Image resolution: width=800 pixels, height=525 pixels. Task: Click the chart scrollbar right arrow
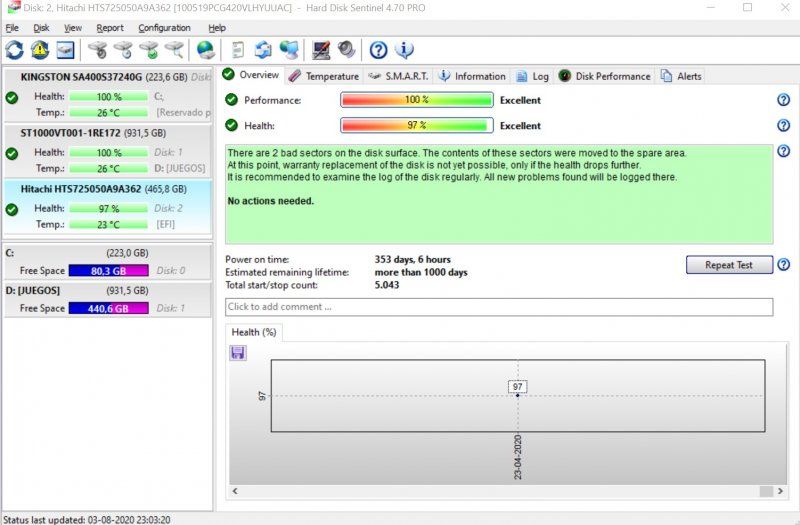780,491
